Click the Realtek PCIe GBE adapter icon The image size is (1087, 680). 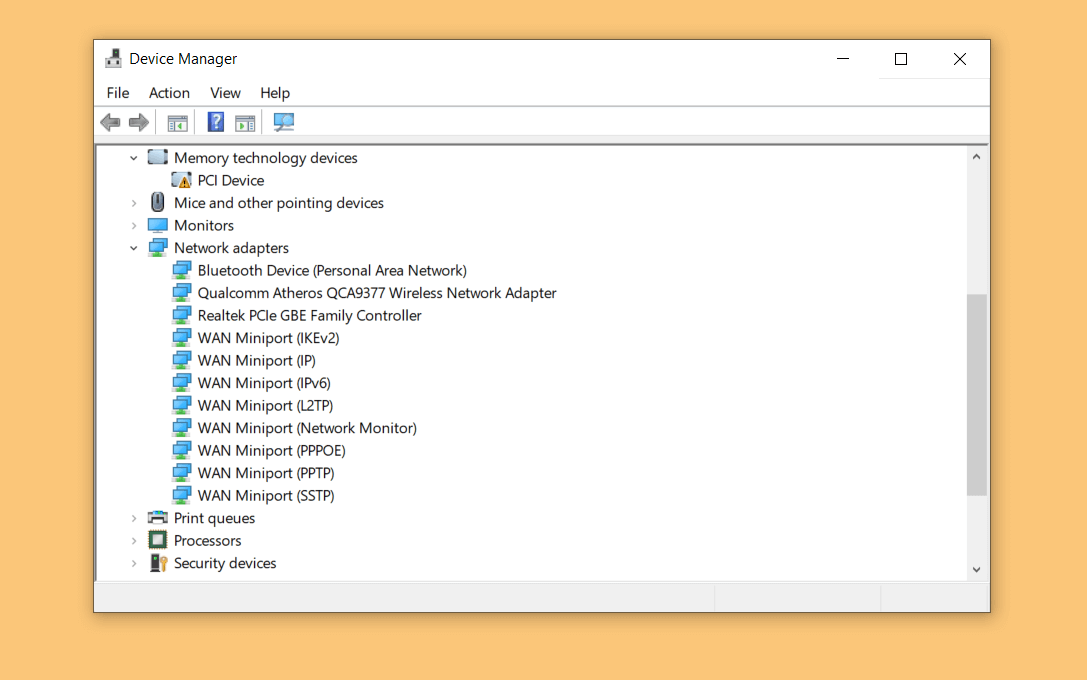pyautogui.click(x=182, y=315)
